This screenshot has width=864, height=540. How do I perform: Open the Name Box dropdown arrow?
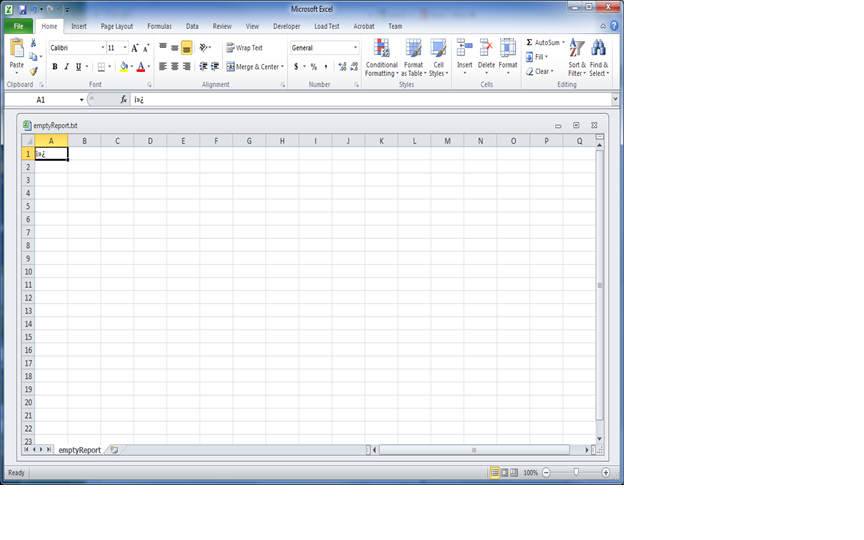[x=82, y=100]
